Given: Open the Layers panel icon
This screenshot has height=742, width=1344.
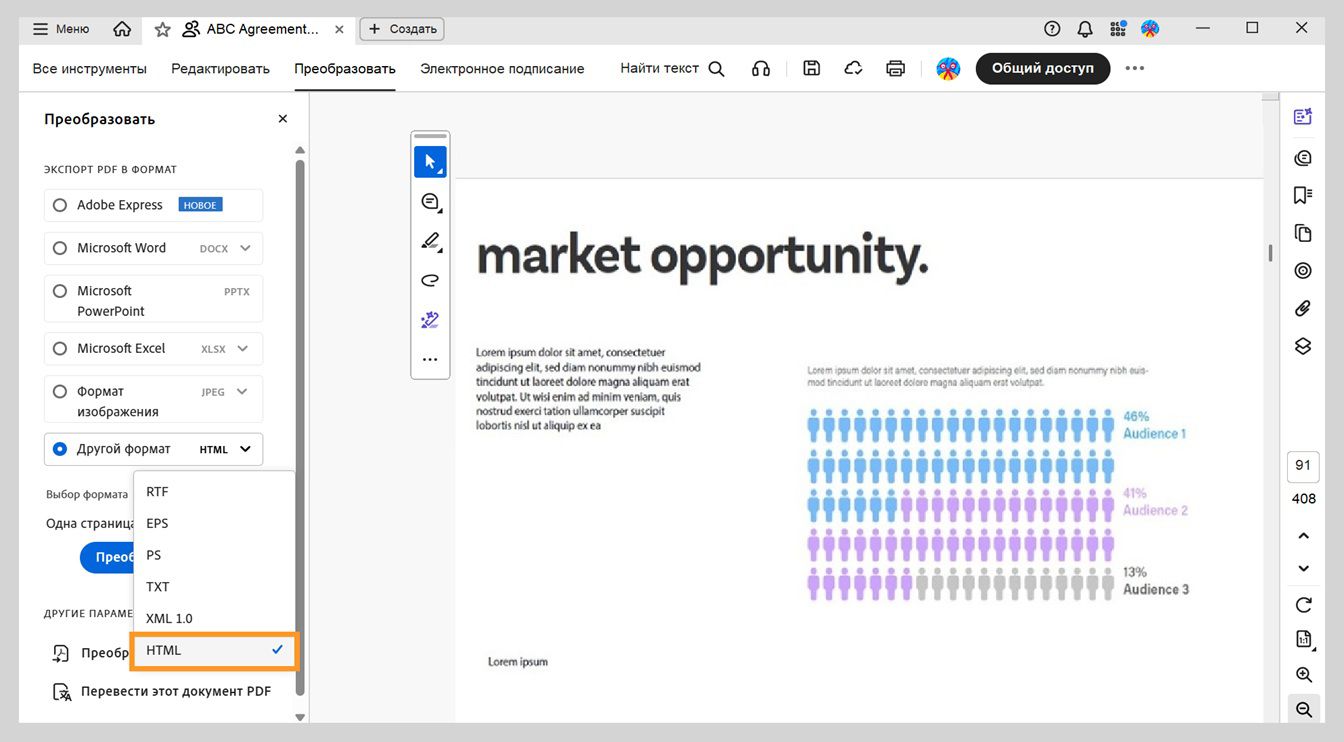Looking at the screenshot, I should coord(1302,346).
